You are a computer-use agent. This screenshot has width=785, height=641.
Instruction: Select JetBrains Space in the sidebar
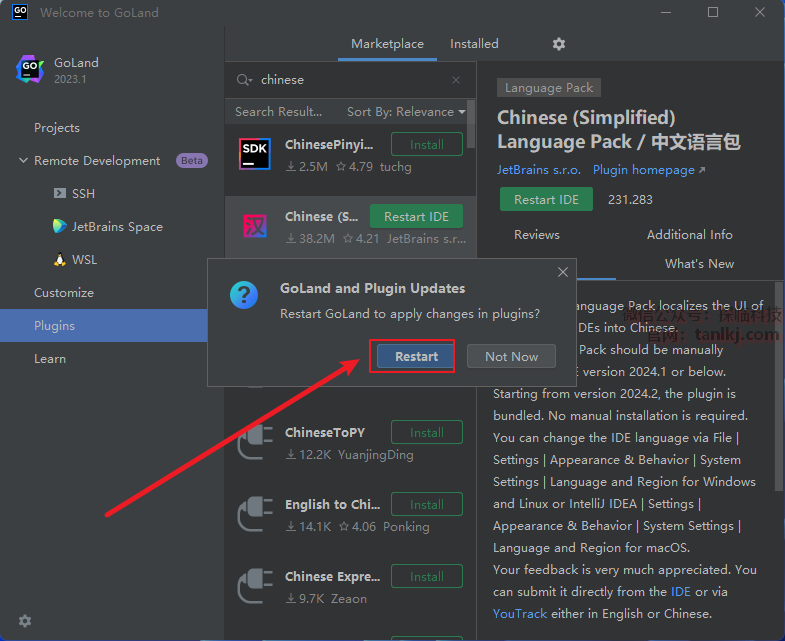[x=117, y=227]
